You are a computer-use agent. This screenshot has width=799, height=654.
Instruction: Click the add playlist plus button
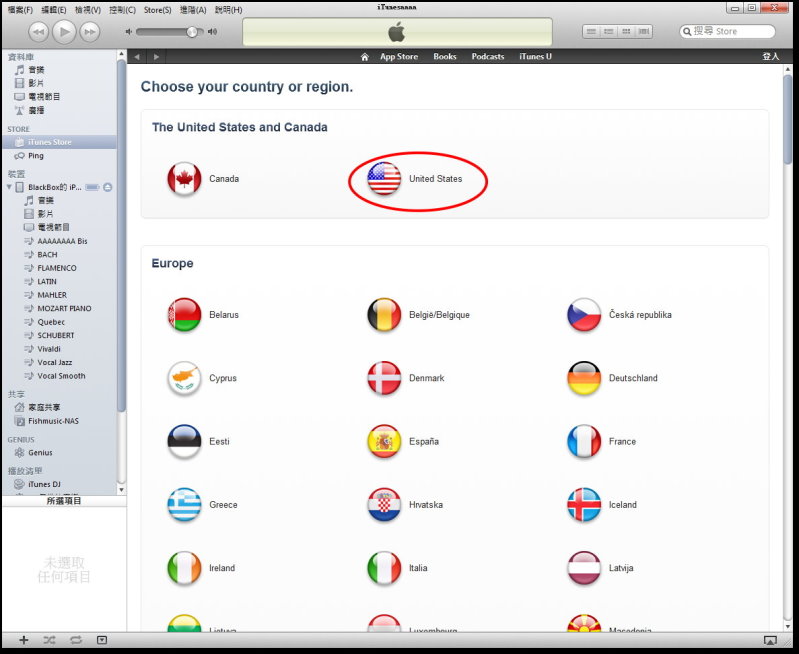pos(23,640)
